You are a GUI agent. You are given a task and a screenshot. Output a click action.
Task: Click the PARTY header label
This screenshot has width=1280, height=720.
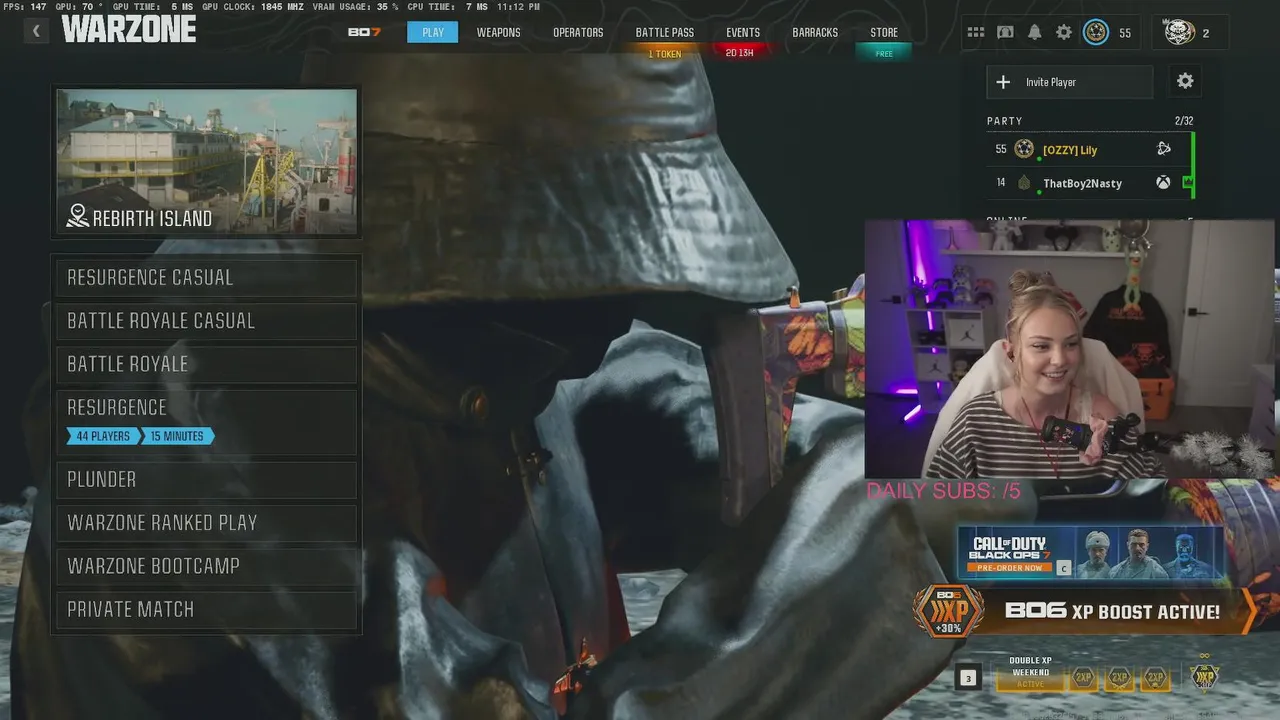point(1004,121)
